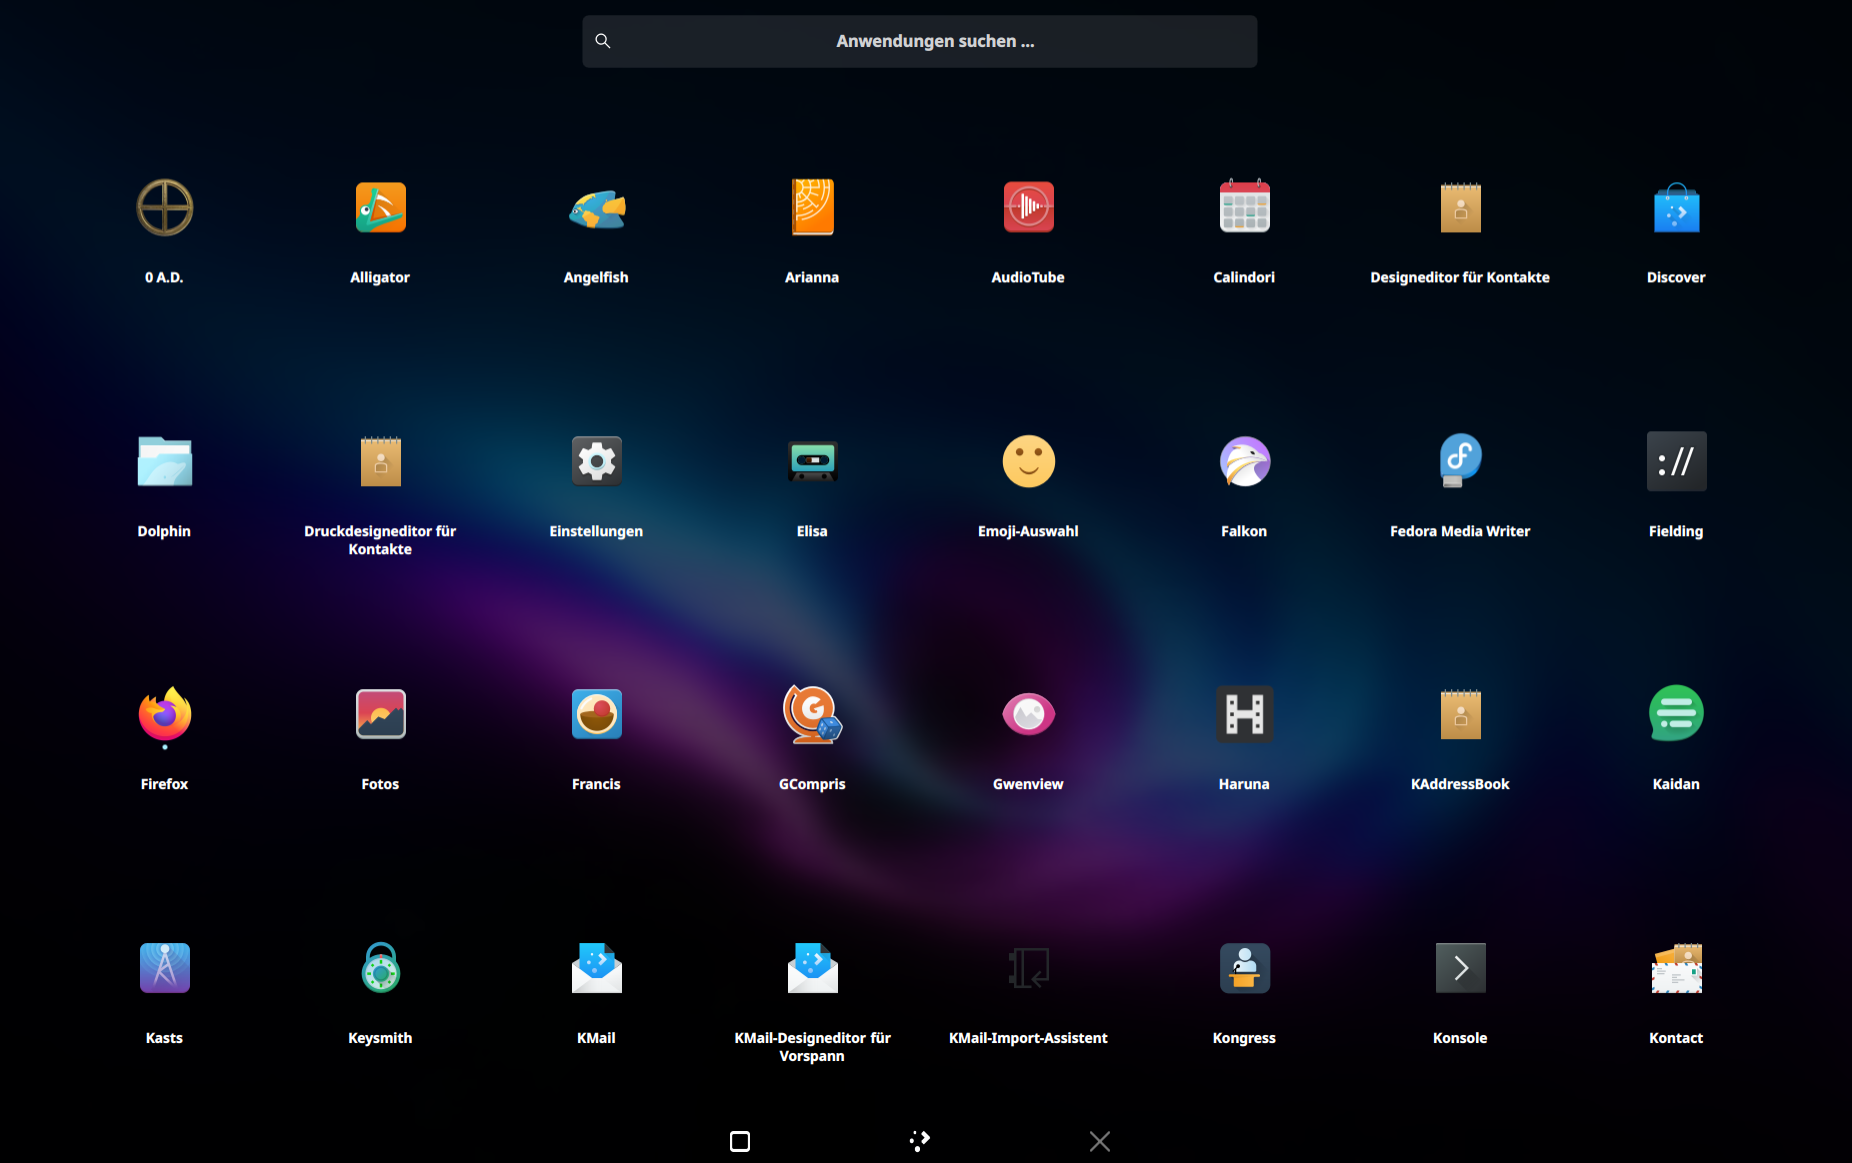The image size is (1852, 1163).
Task: Launch the 0 A.D. game icon
Action: [165, 208]
